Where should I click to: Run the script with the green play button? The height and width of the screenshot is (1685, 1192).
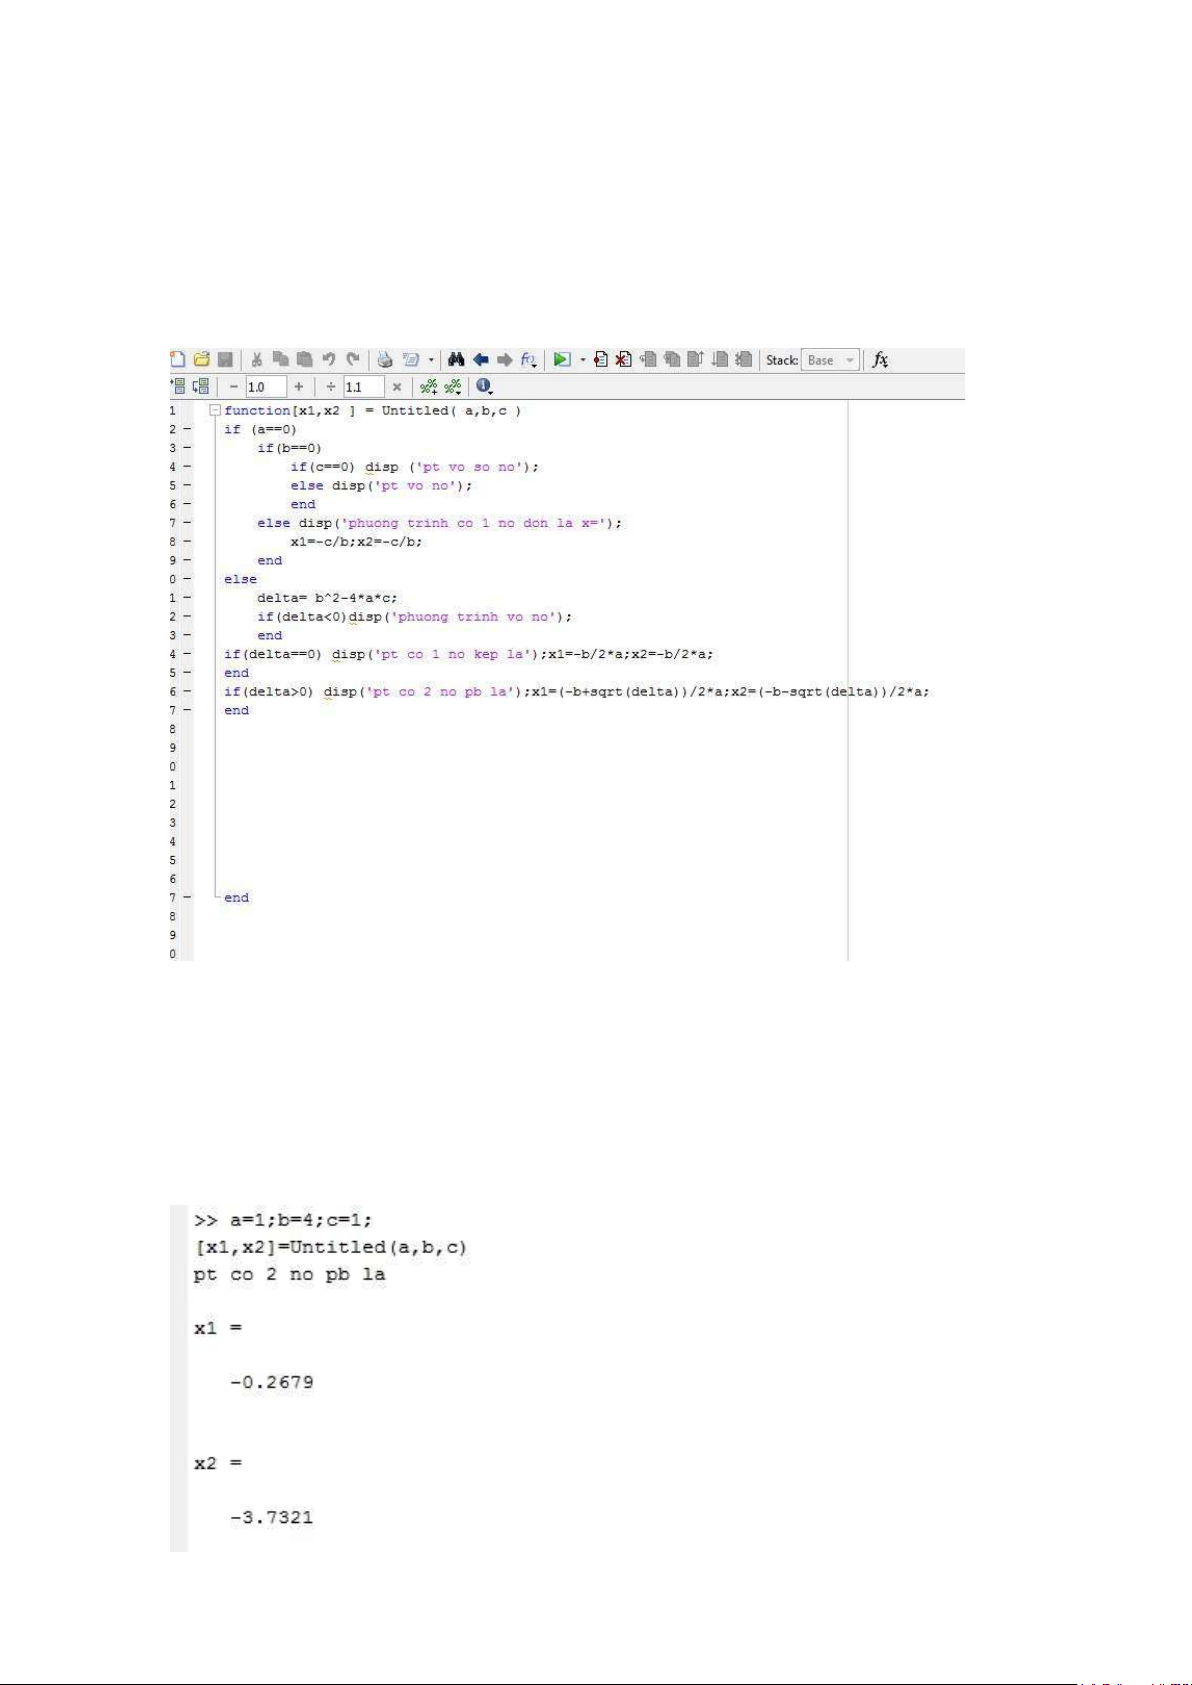562,360
